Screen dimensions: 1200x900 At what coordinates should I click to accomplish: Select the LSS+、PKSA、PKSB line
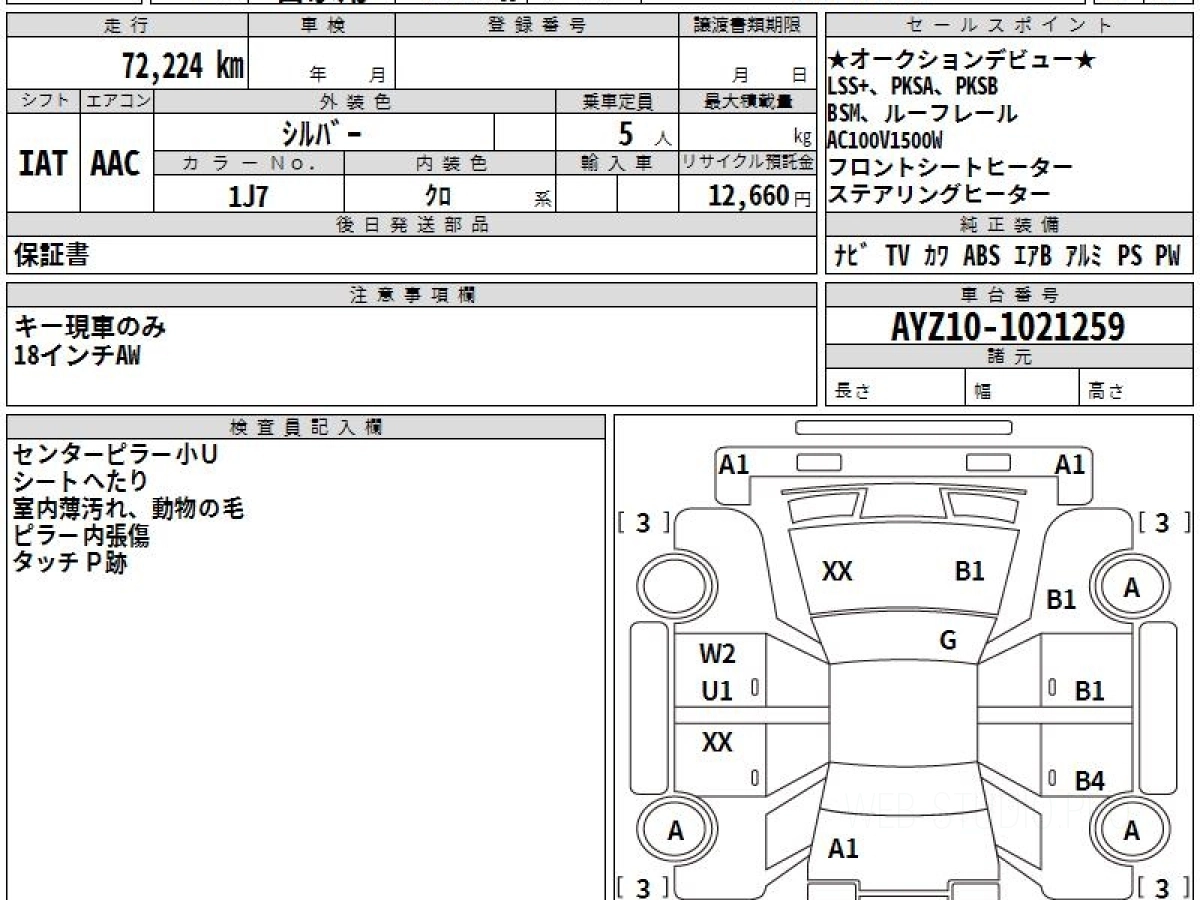[913, 87]
